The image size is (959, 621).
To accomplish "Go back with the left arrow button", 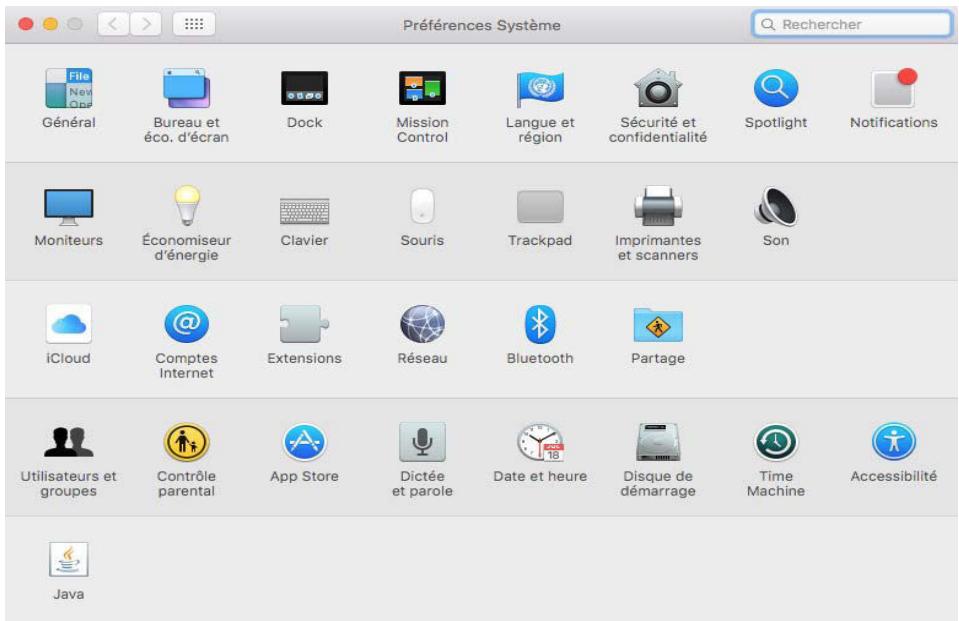I will pos(113,24).
